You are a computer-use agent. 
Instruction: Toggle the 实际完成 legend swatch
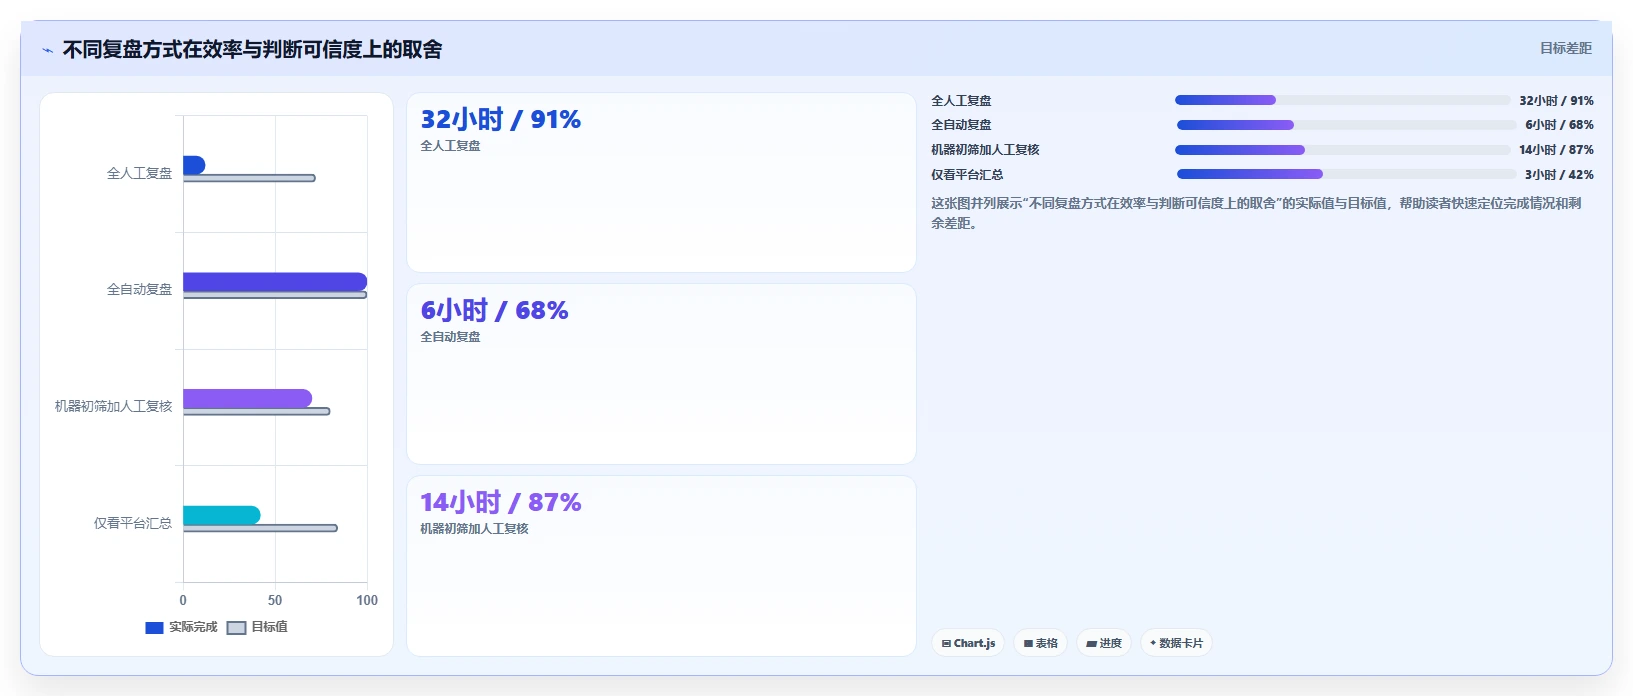[154, 628]
